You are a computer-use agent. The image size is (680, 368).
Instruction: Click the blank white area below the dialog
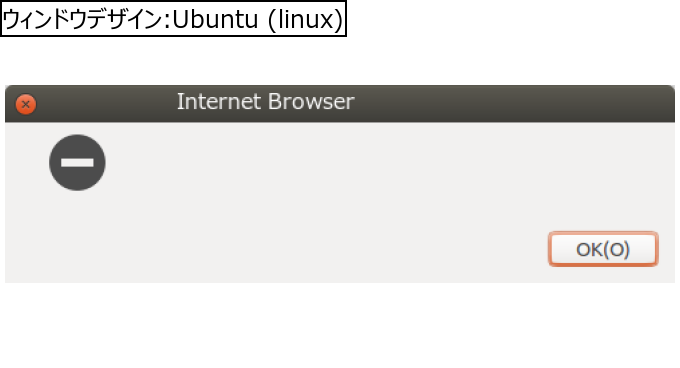click(340, 325)
